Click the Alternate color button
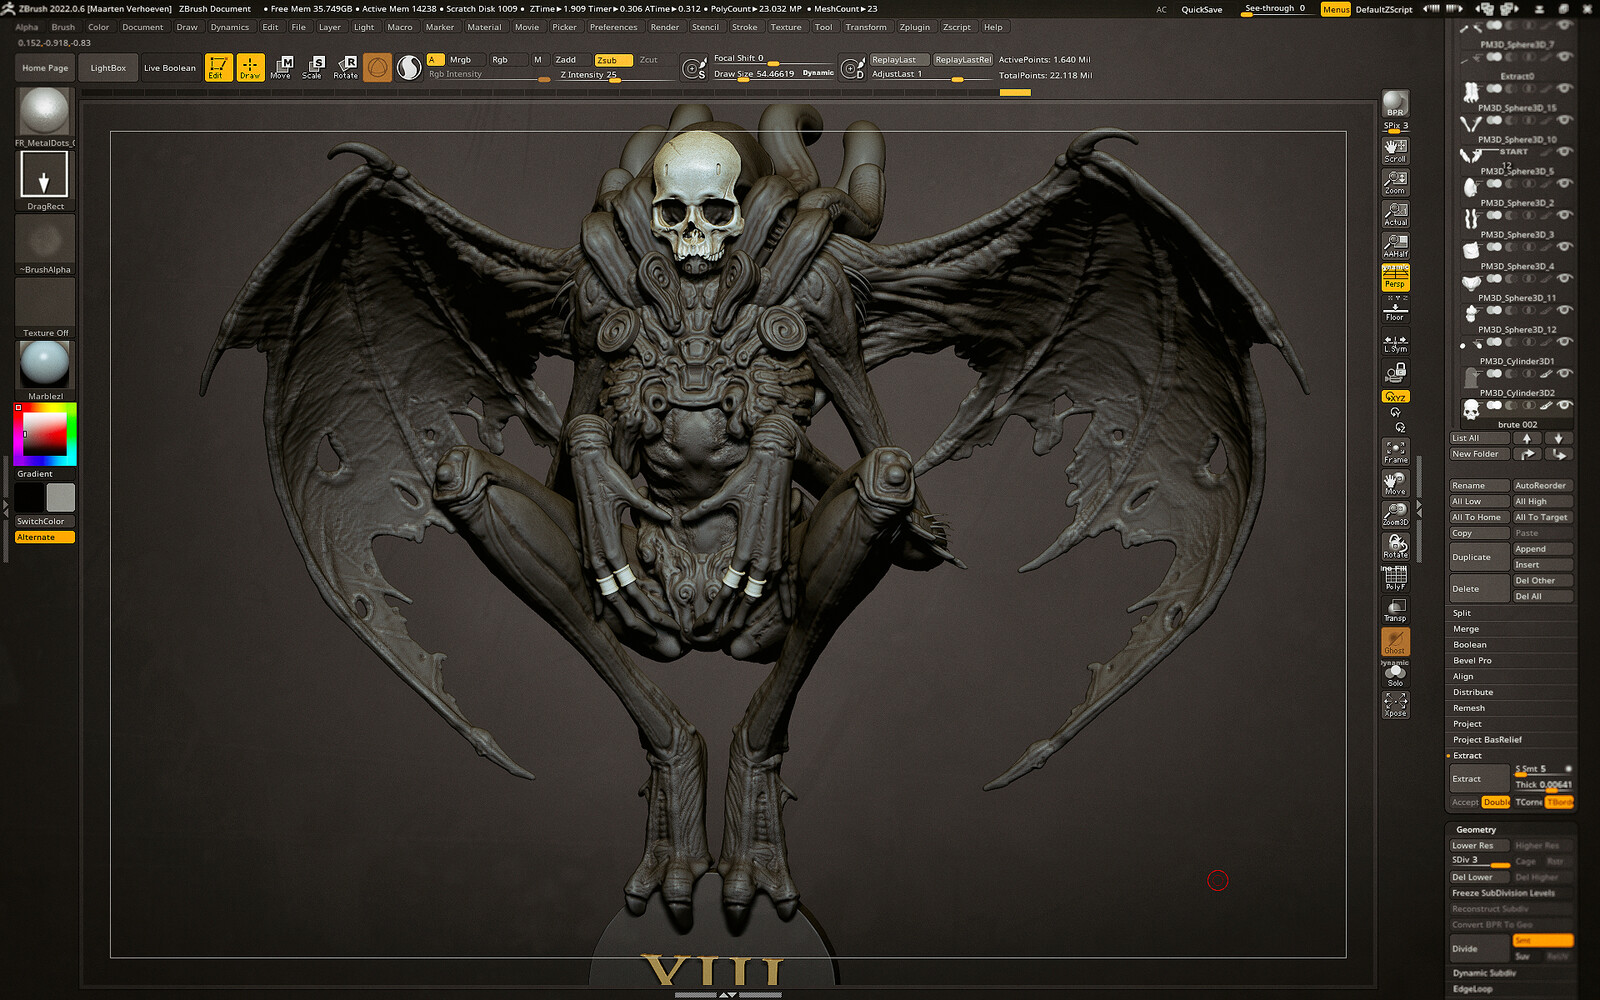 click(x=45, y=537)
